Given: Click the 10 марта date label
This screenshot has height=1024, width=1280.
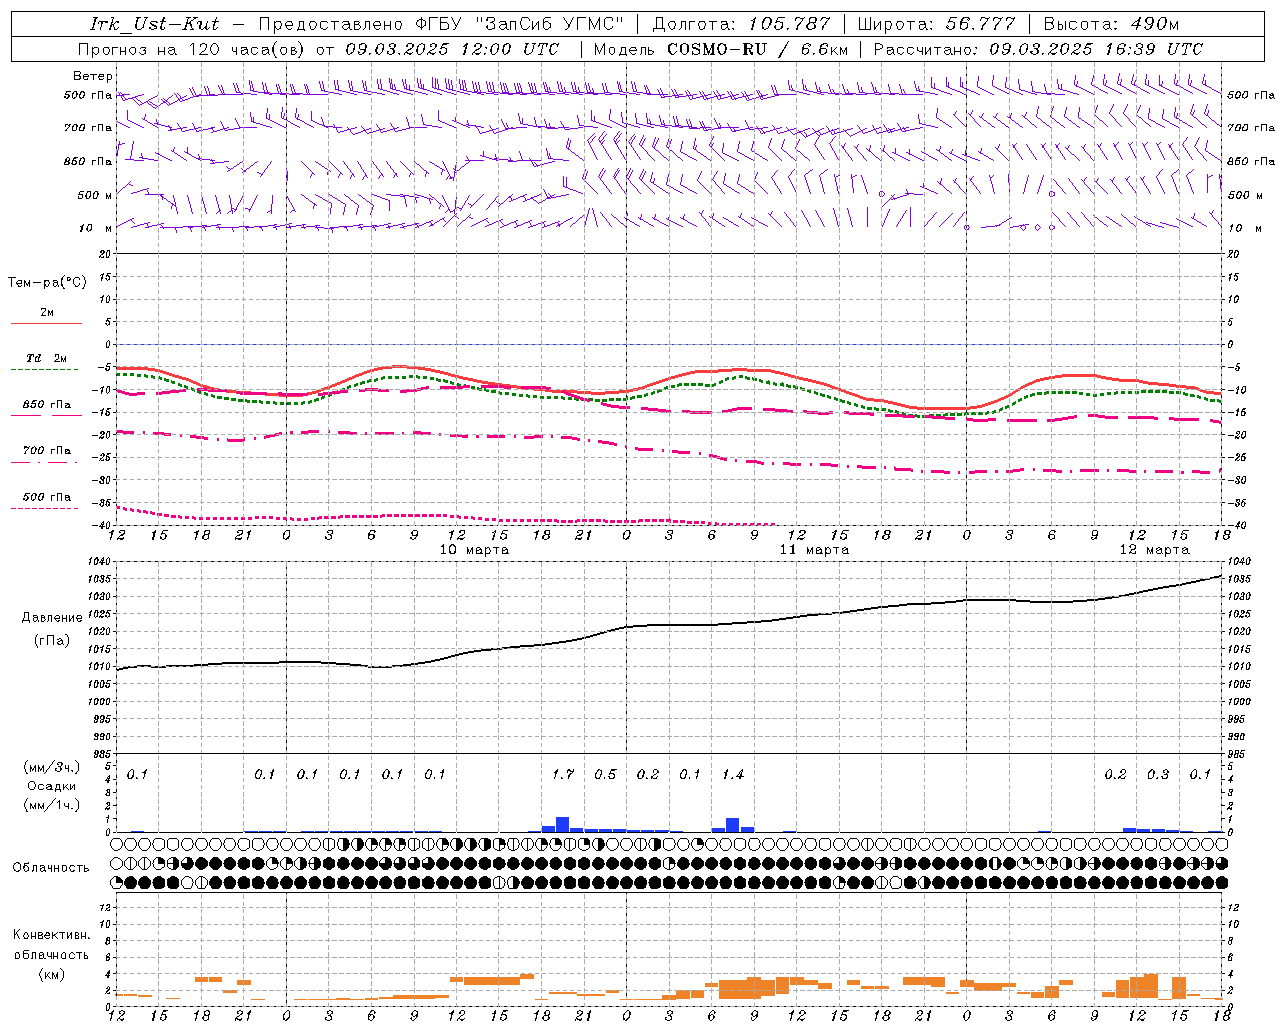Looking at the screenshot, I should (474, 550).
